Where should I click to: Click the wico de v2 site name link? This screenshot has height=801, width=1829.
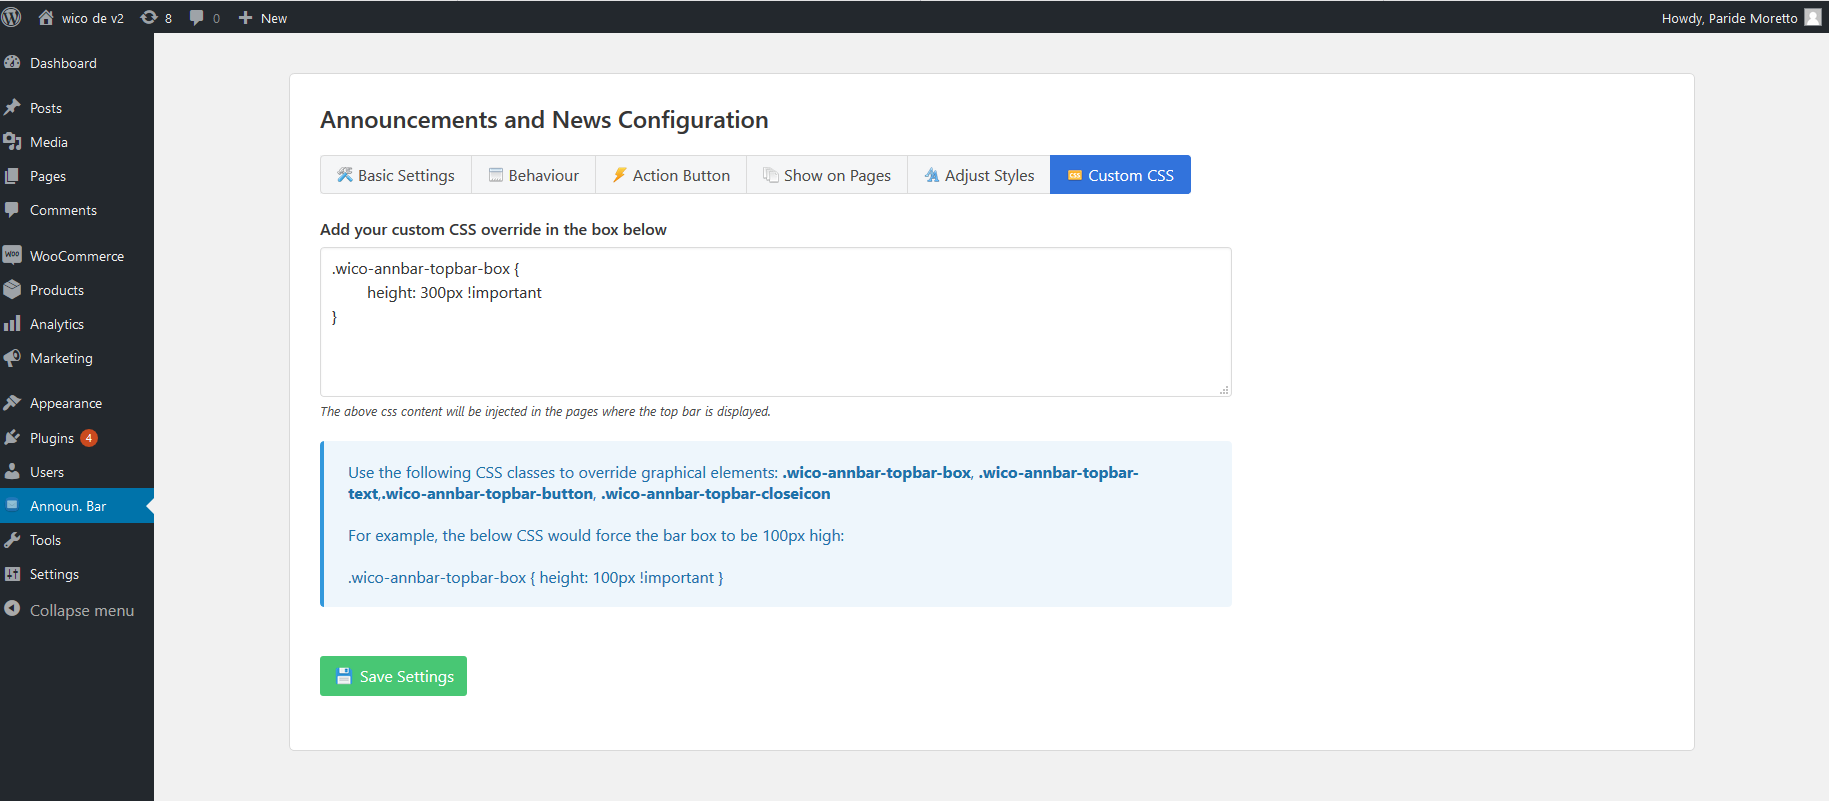click(x=93, y=17)
